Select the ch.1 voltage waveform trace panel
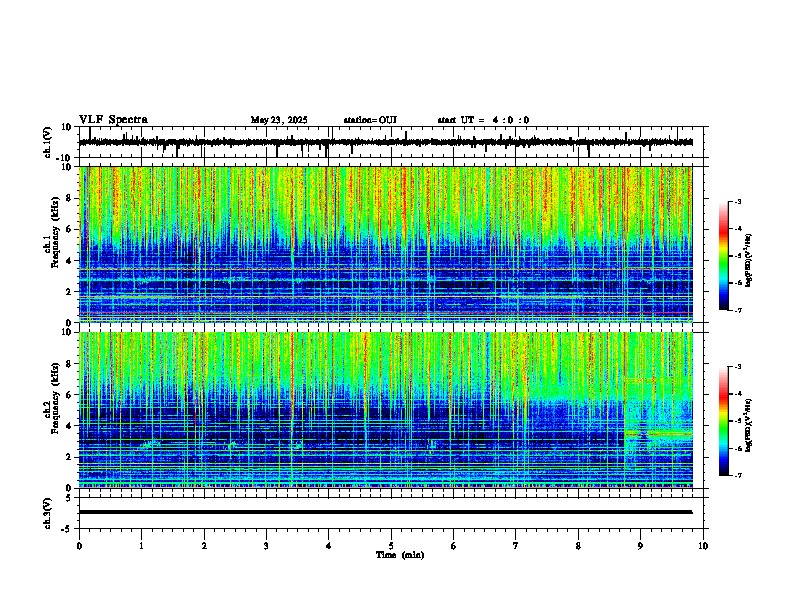 [393, 142]
